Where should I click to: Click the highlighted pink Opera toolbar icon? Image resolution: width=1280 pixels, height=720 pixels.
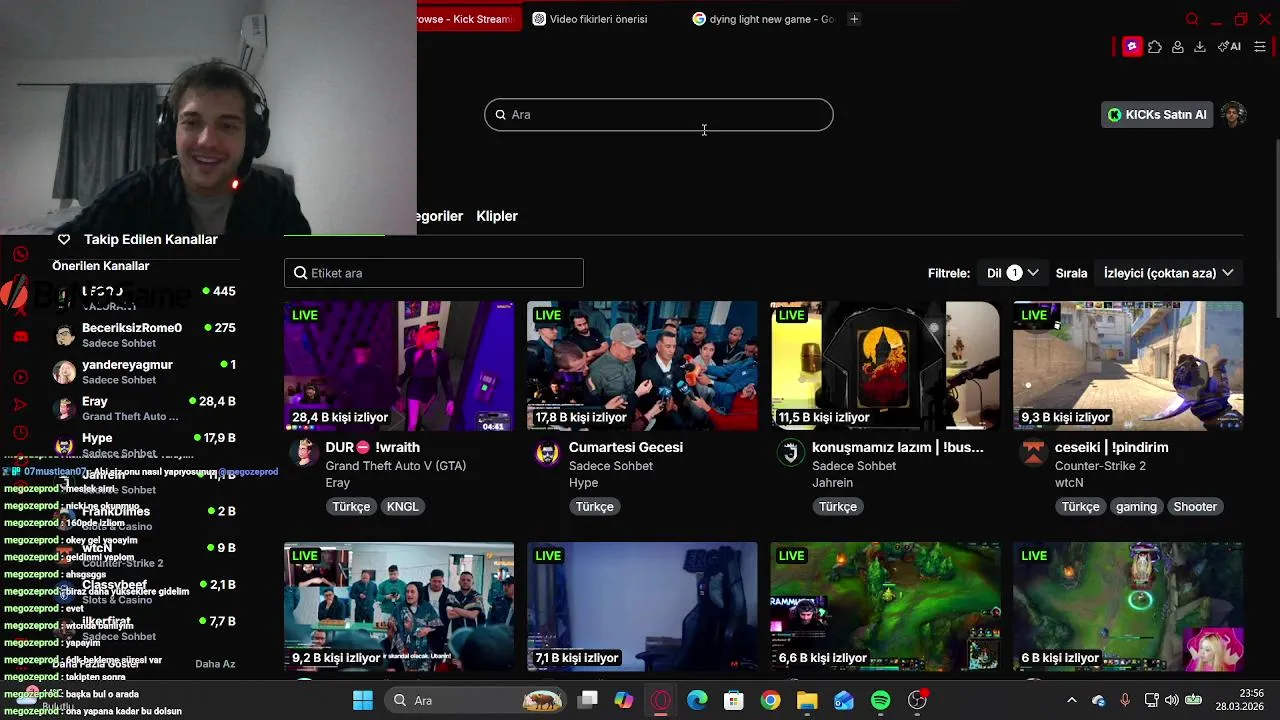click(1132, 47)
